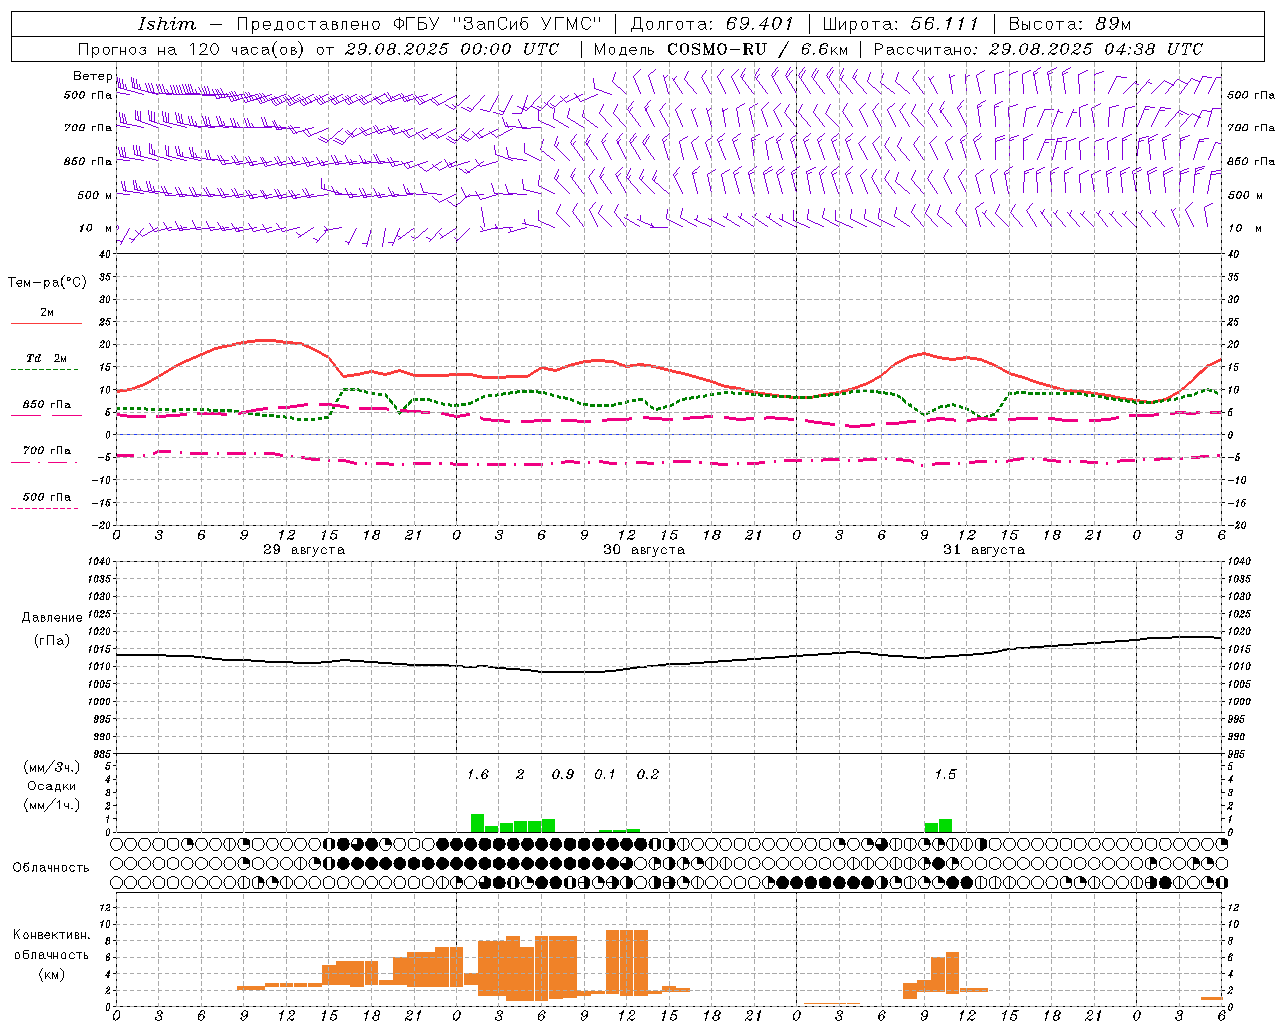
Task: Select the "ЗапСиб УГМС" provider text
Action: (529, 24)
